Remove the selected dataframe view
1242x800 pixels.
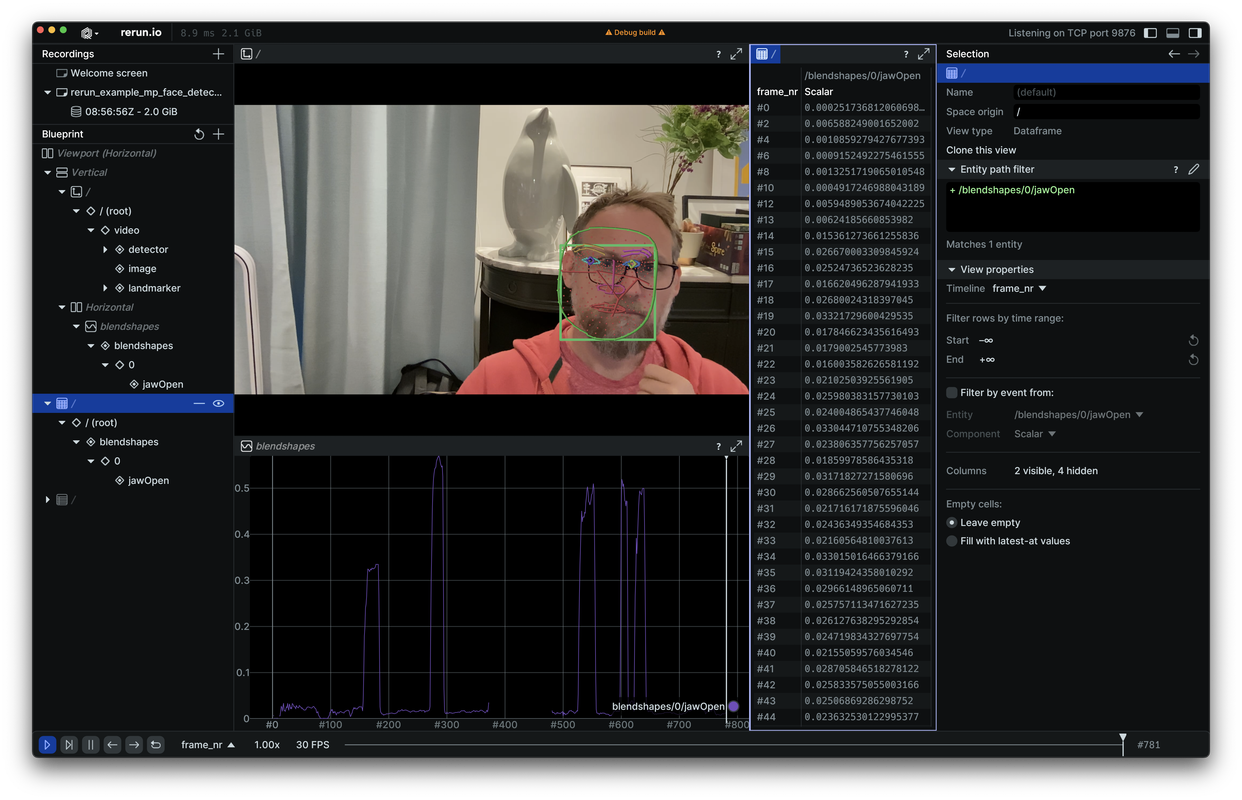(199, 403)
